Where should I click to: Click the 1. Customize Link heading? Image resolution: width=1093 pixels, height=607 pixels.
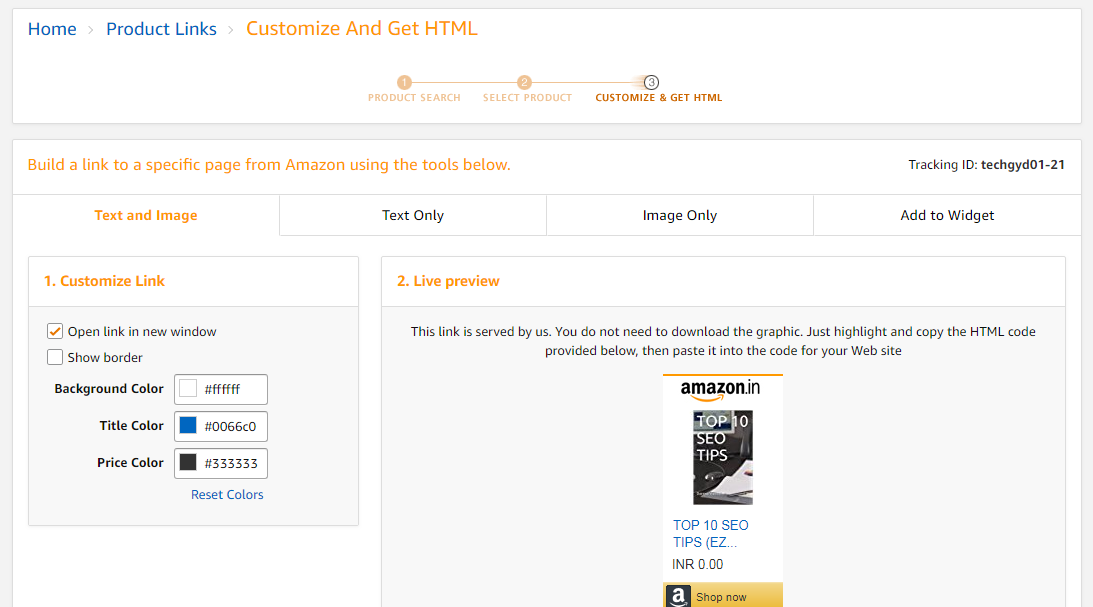(105, 282)
